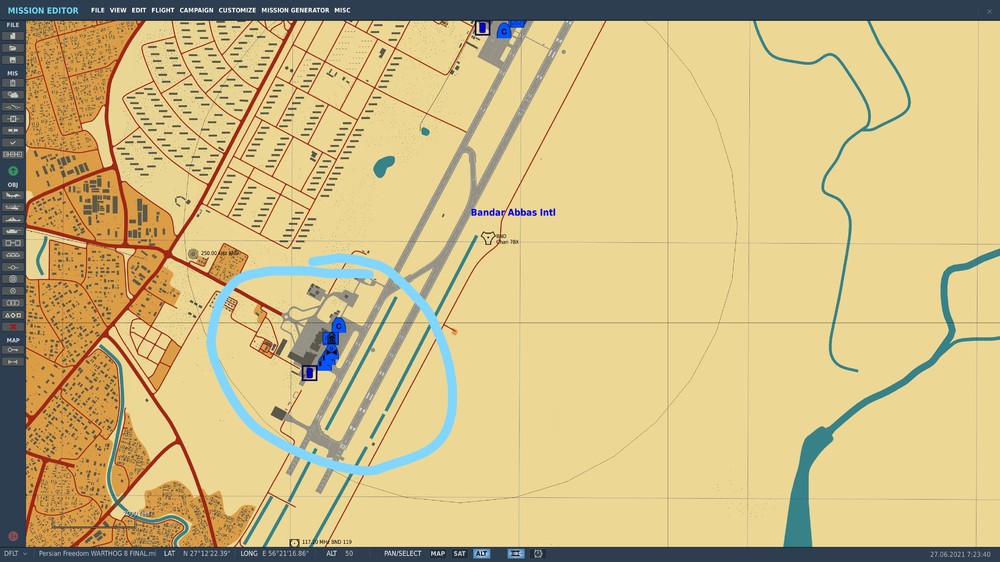Select the boxed blue unit near top runway
1000x562 pixels.
click(x=483, y=27)
